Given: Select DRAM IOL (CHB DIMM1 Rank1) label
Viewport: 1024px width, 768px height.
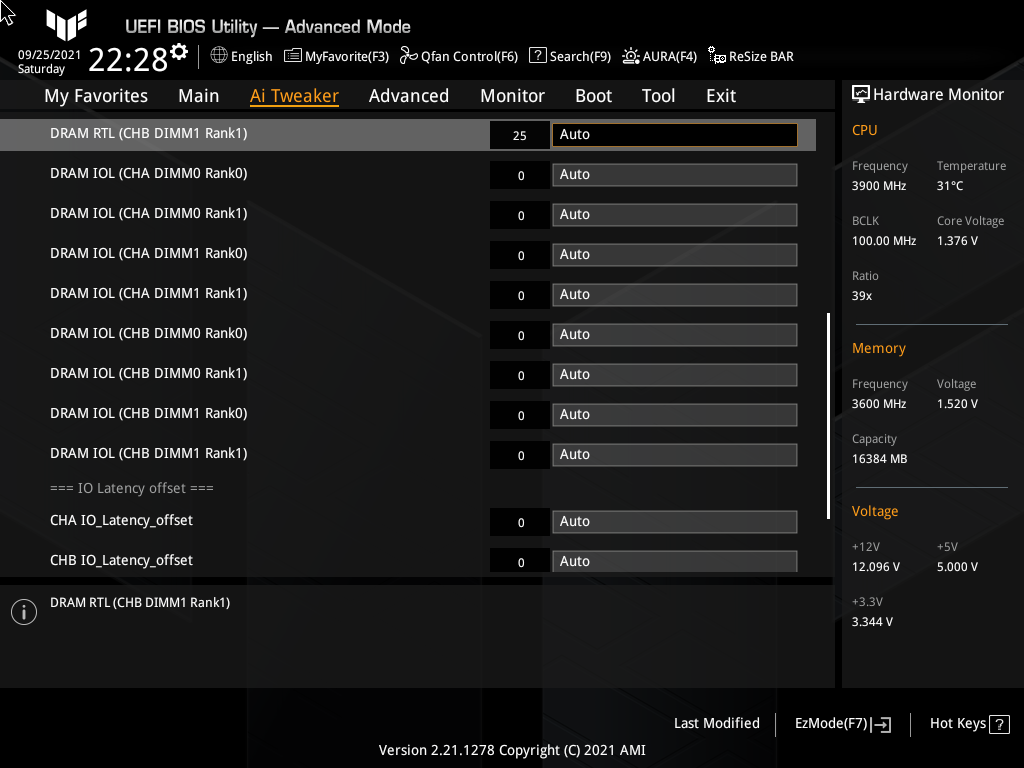Looking at the screenshot, I should 148,453.
